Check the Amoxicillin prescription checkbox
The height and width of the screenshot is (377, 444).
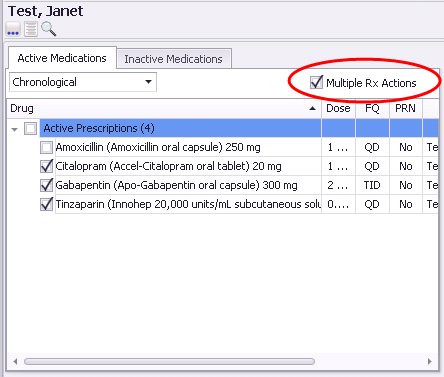(46, 147)
